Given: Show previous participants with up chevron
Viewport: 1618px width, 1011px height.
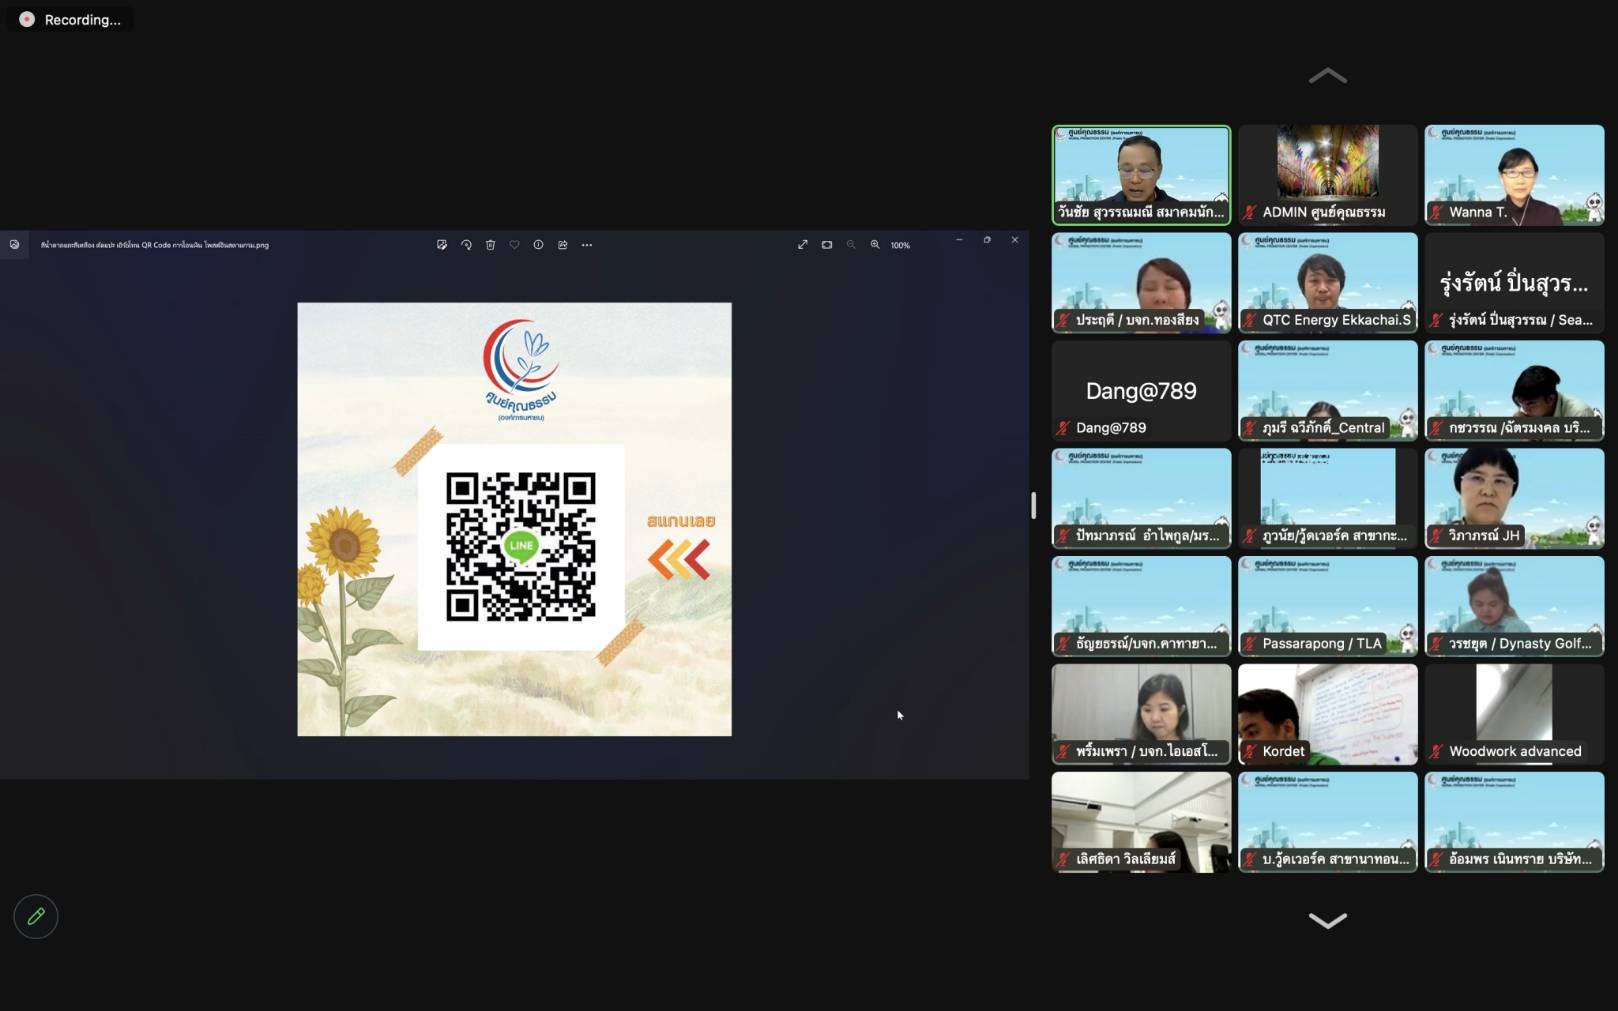Looking at the screenshot, I should 1328,76.
